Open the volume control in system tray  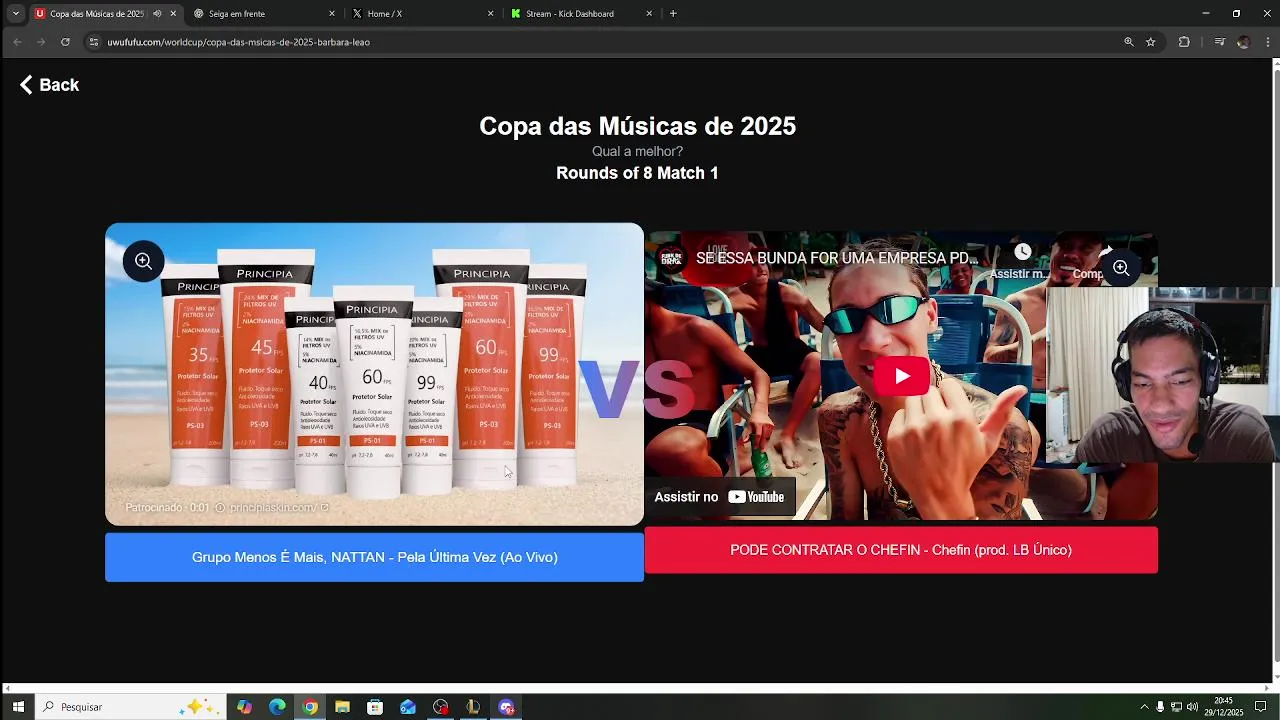pyautogui.click(x=1192, y=707)
